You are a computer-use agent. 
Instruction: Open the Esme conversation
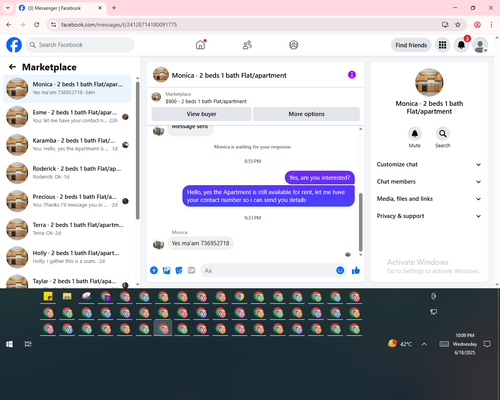click(68, 117)
